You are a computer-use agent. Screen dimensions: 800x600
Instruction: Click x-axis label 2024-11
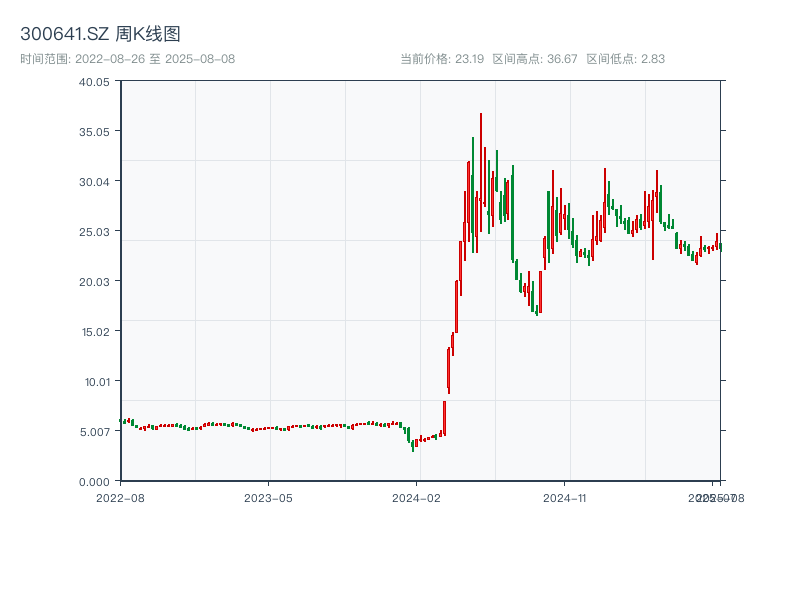(x=564, y=498)
